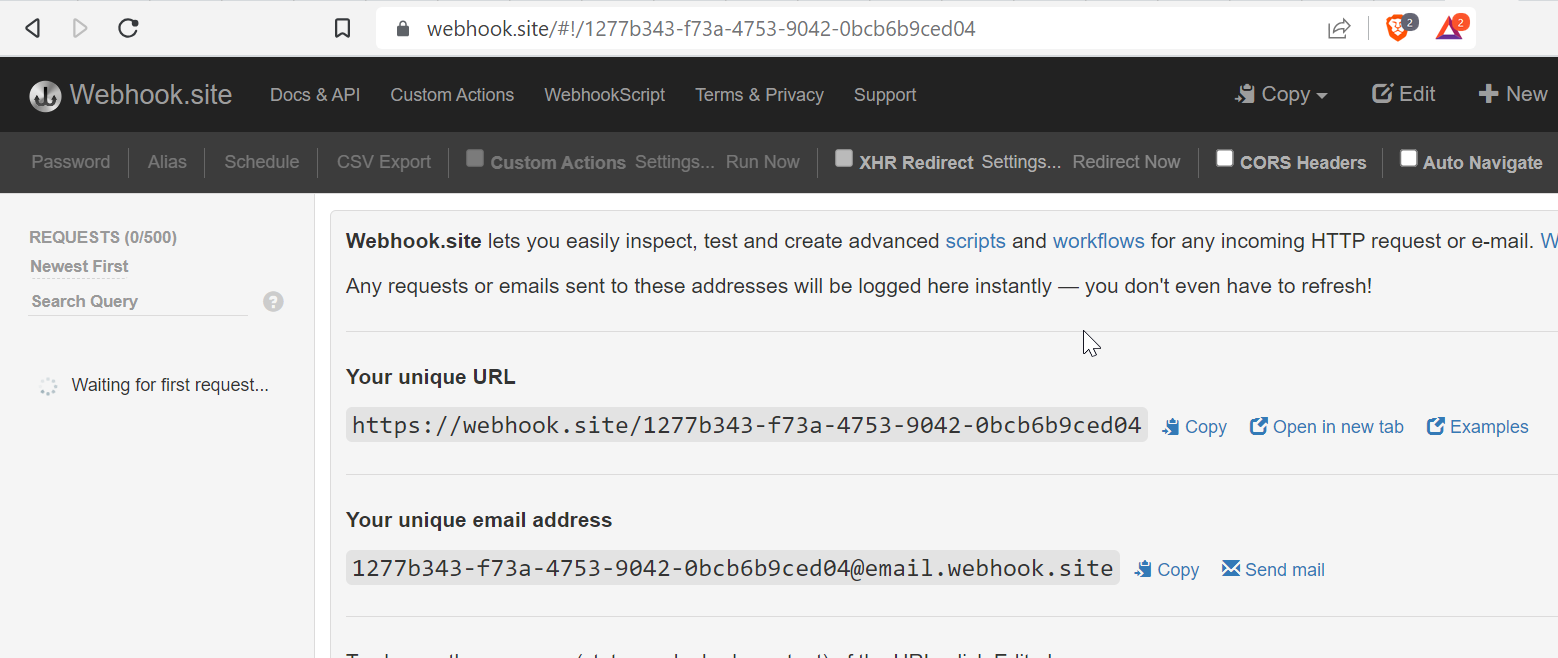Enable the Custom Actions checkbox
Screen dimensions: 1558x658
pyautogui.click(x=475, y=158)
